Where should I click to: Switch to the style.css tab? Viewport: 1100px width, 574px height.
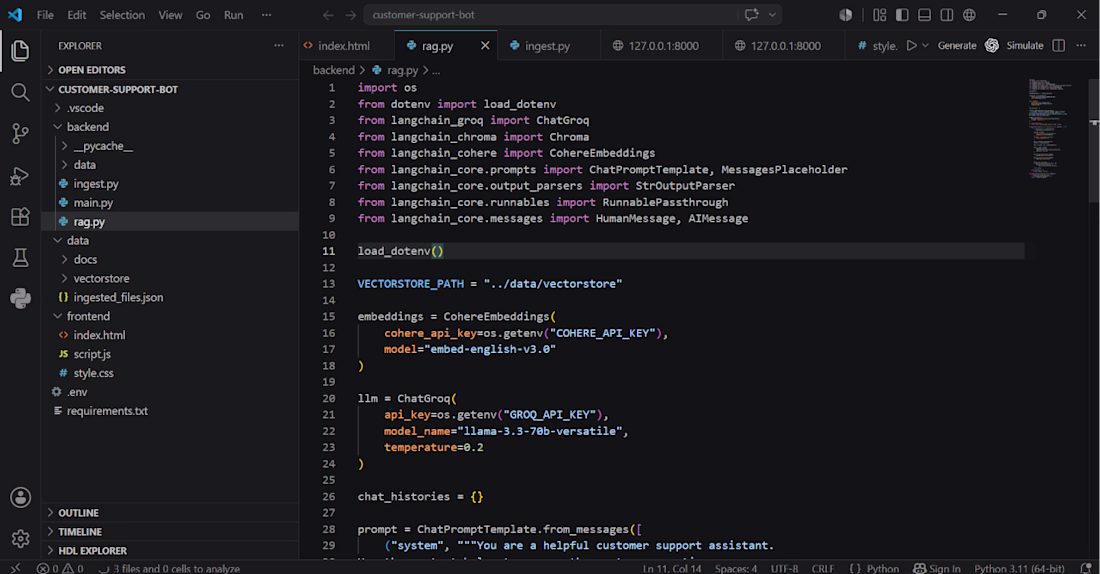click(878, 46)
